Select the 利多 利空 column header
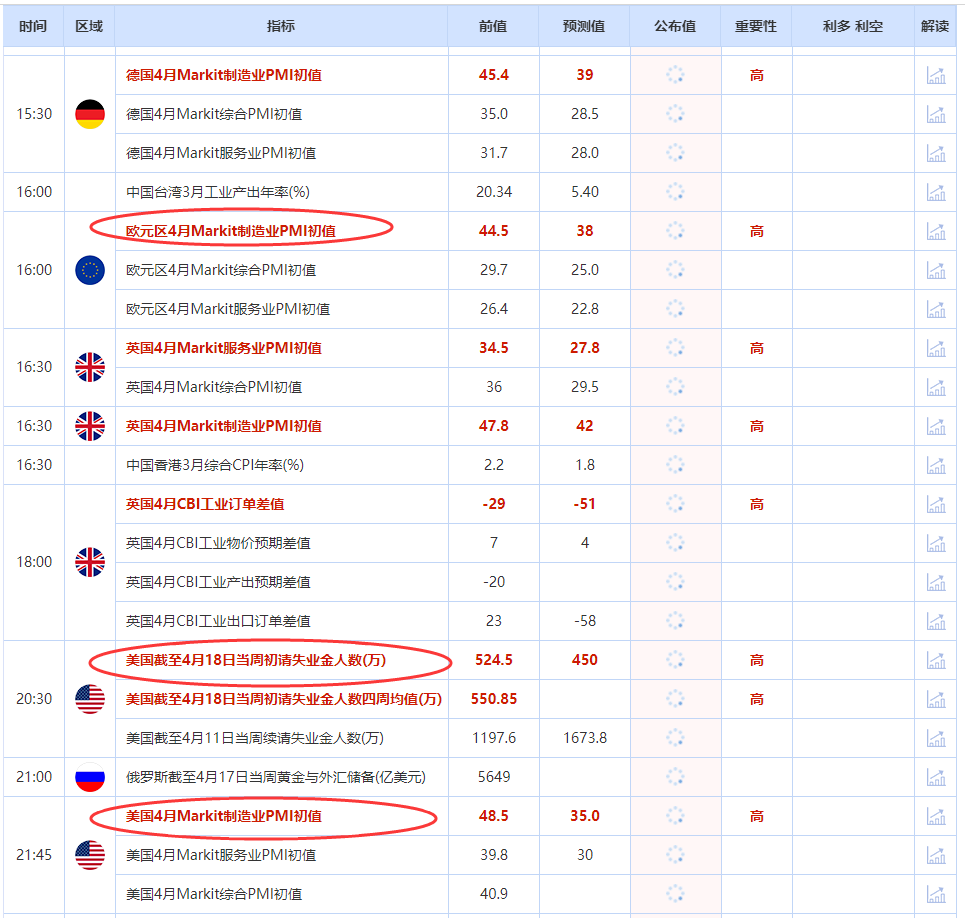 [x=853, y=26]
